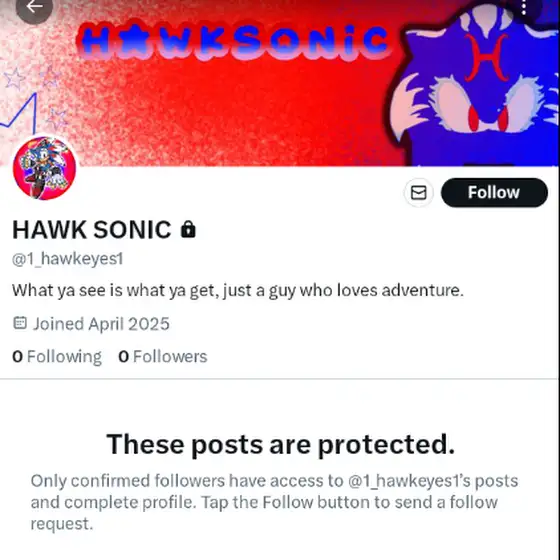
Task: Open the Hawksonic banner header image
Action: click(280, 83)
